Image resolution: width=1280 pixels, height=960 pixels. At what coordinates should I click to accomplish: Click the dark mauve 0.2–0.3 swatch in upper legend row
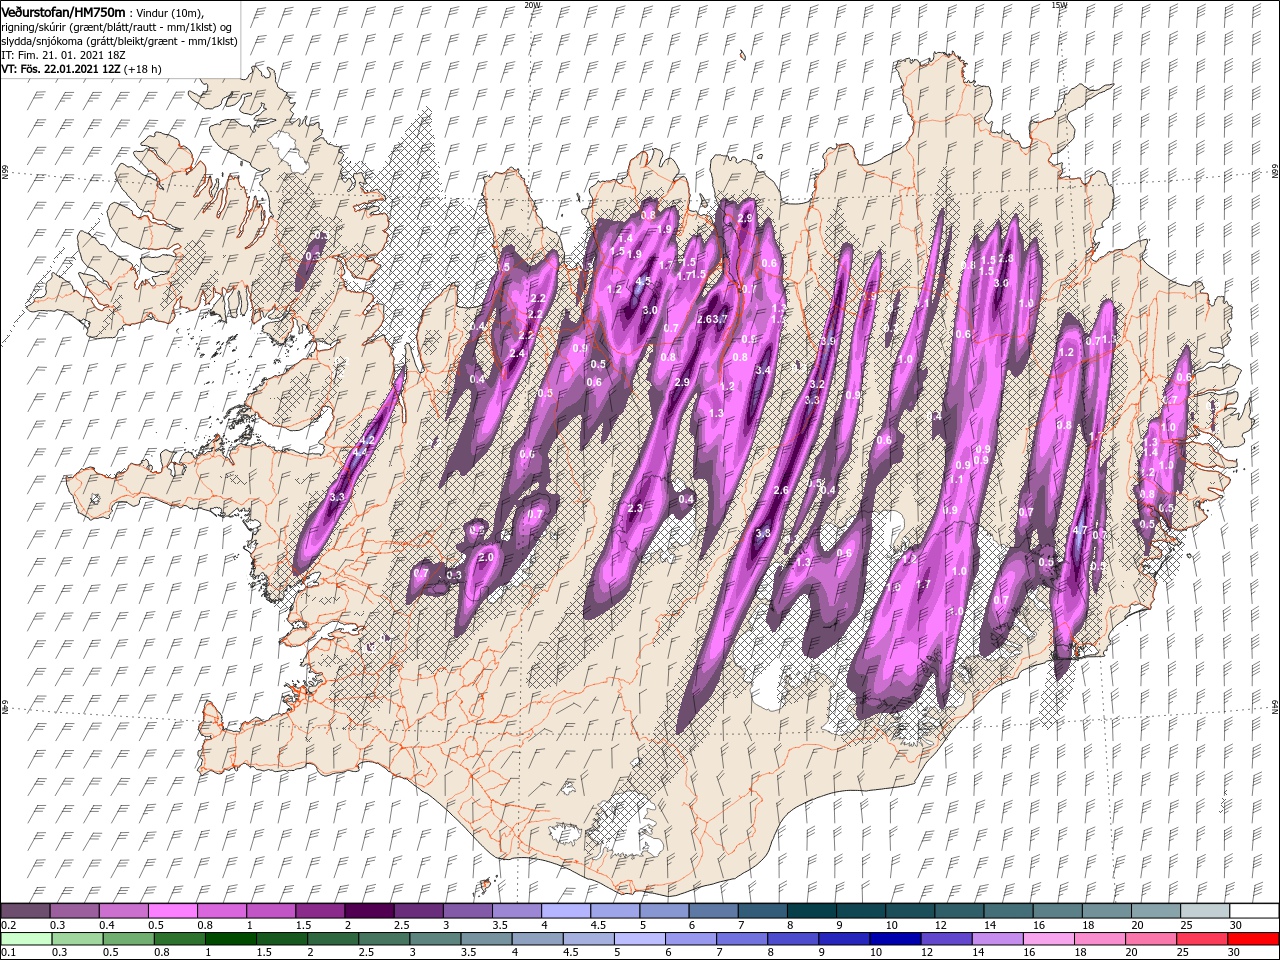(x=26, y=911)
